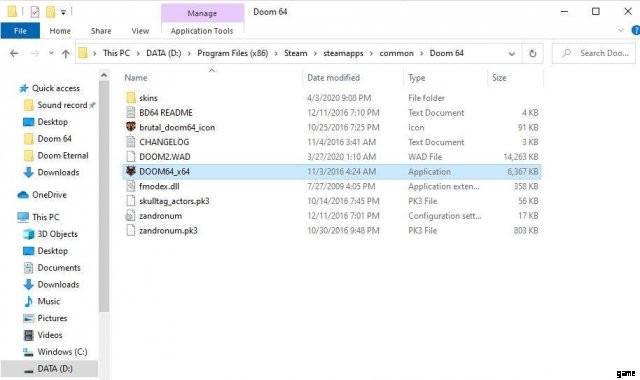Click the Steam breadcrumb
The image size is (640, 380).
tap(296, 53)
